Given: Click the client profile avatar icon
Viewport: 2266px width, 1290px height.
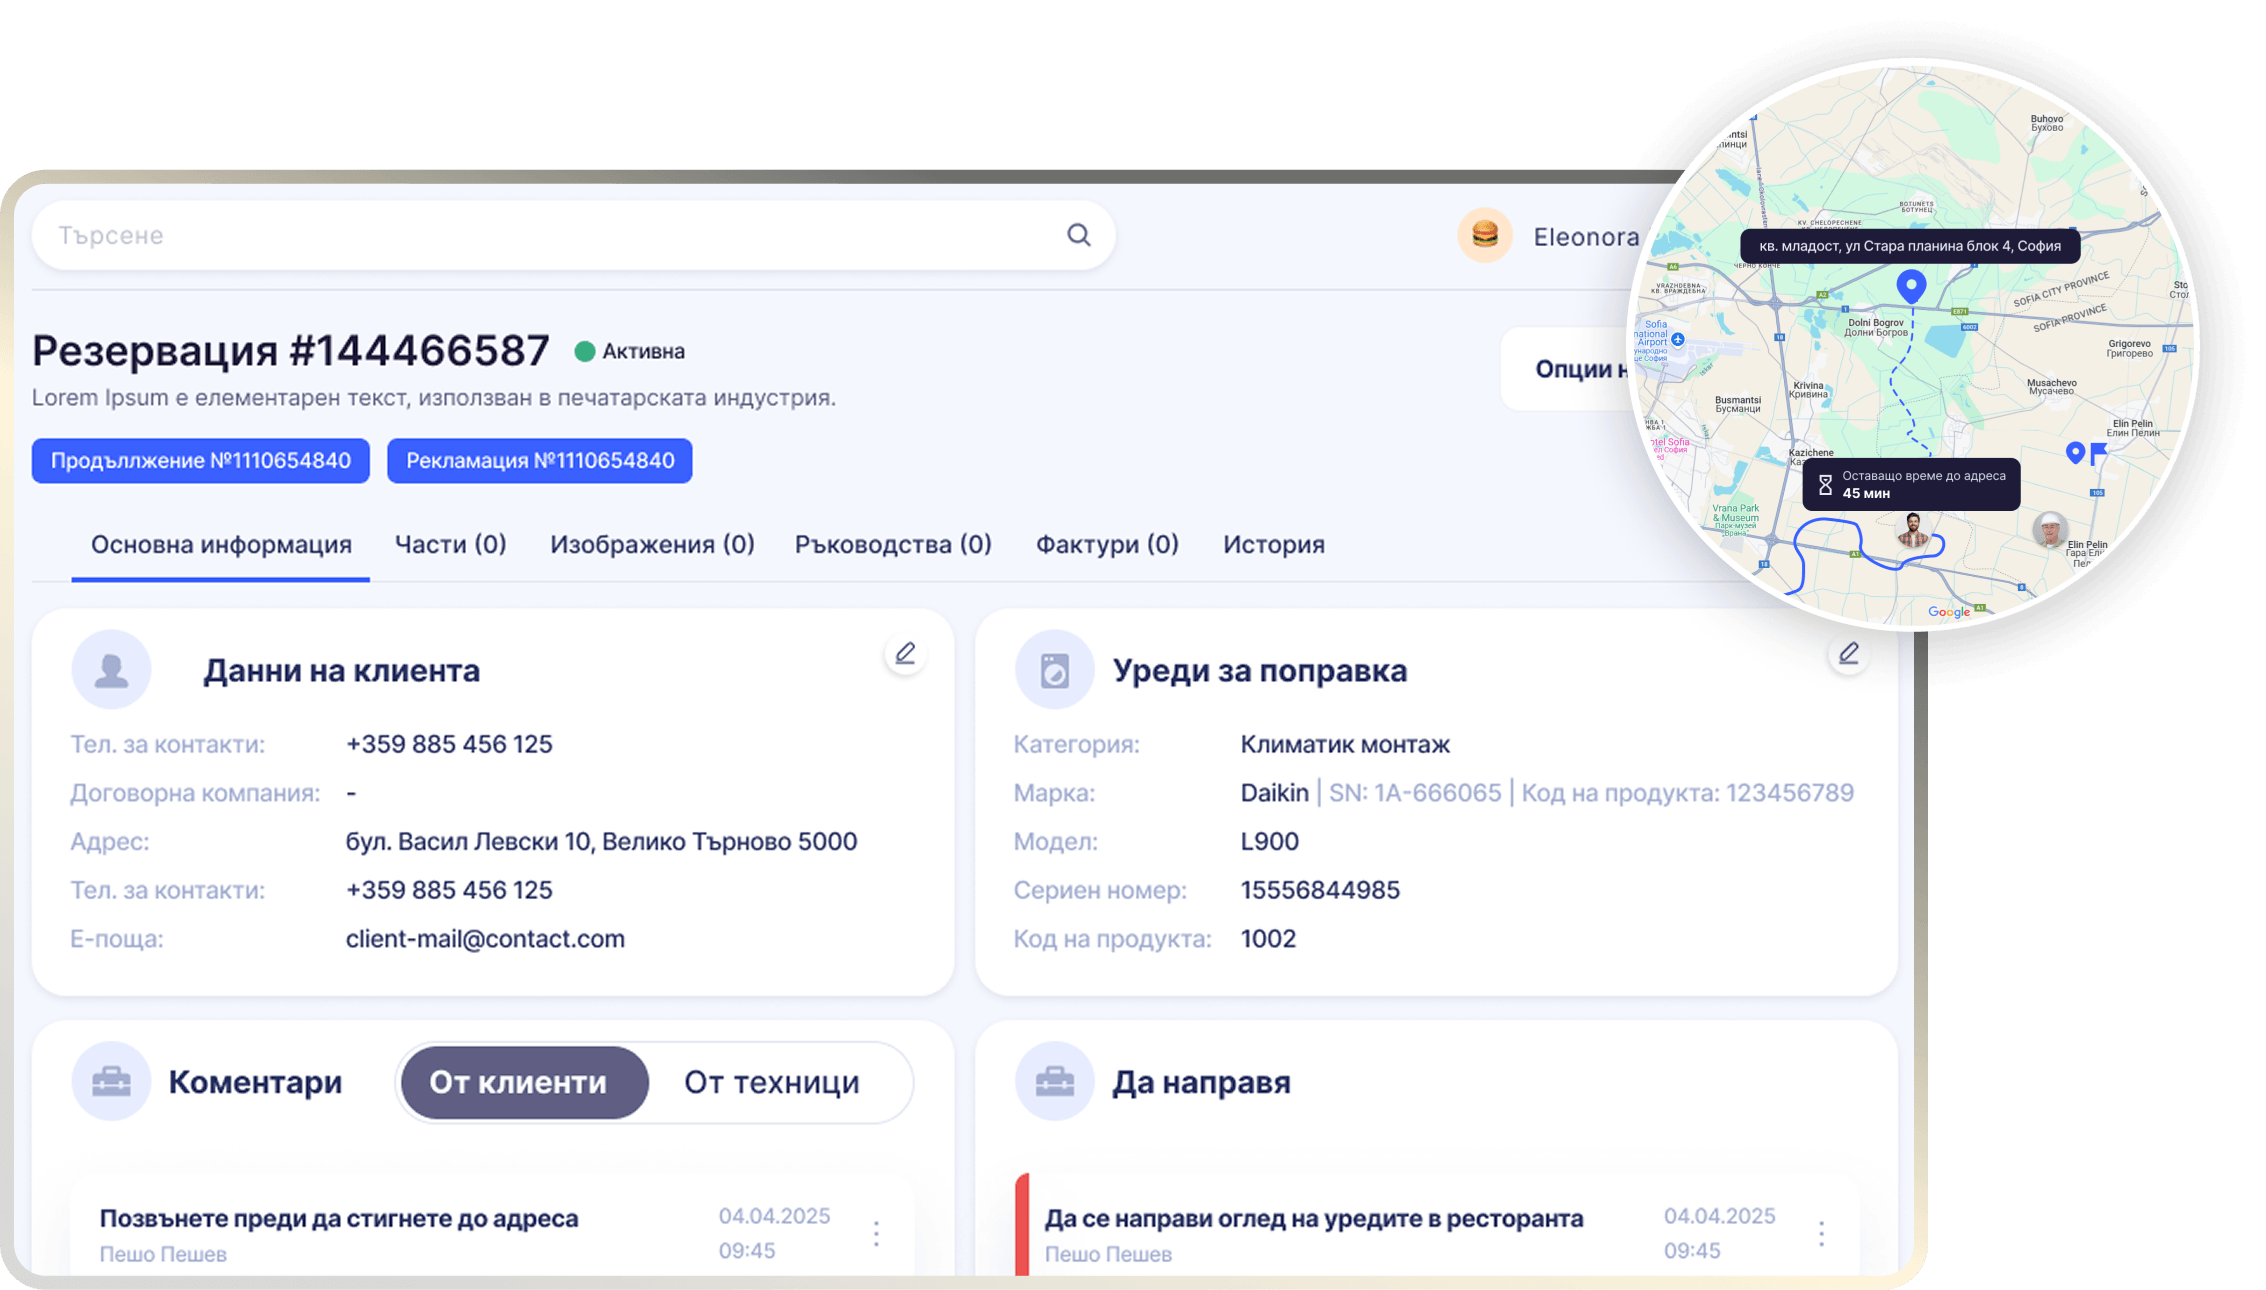Looking at the screenshot, I should point(111,670).
